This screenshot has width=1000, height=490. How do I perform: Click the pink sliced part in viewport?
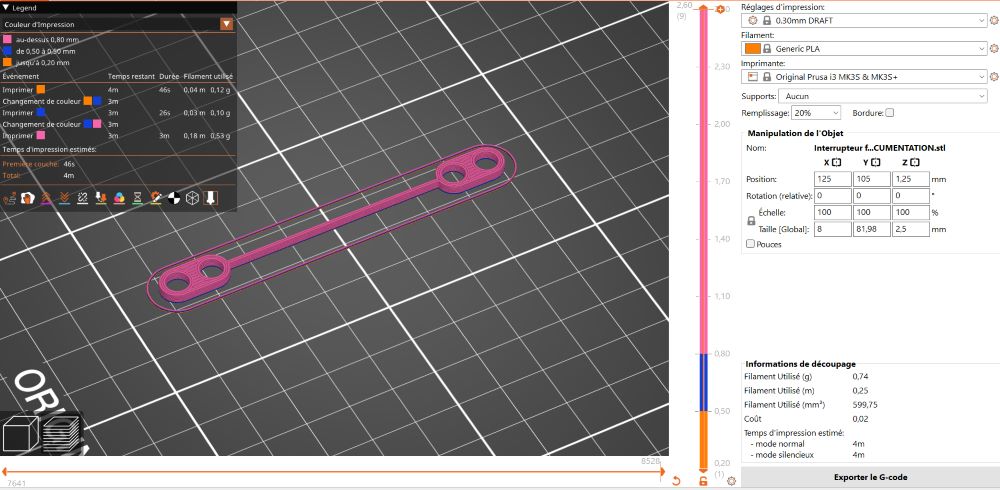coord(332,223)
